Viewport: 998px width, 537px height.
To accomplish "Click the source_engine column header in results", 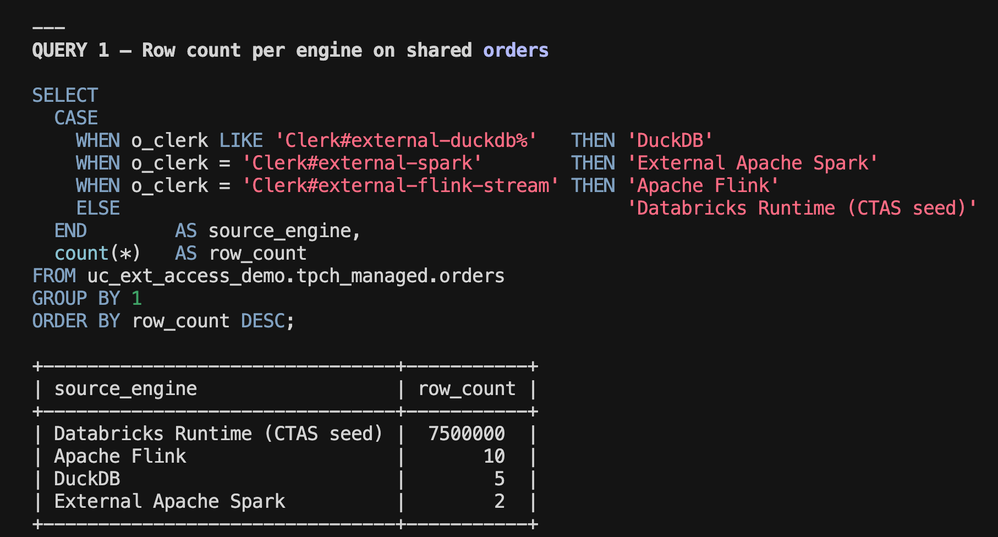I will (x=125, y=389).
